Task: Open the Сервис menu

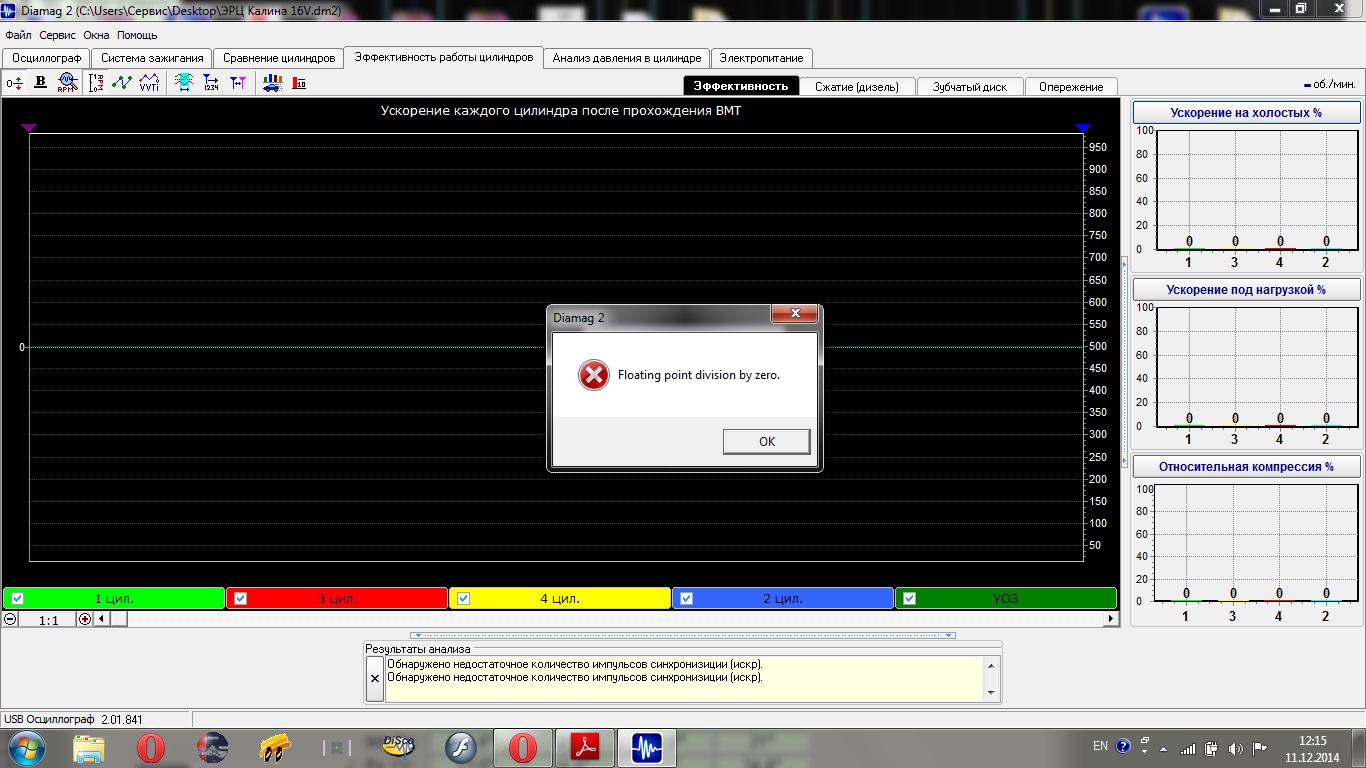Action: [x=58, y=35]
